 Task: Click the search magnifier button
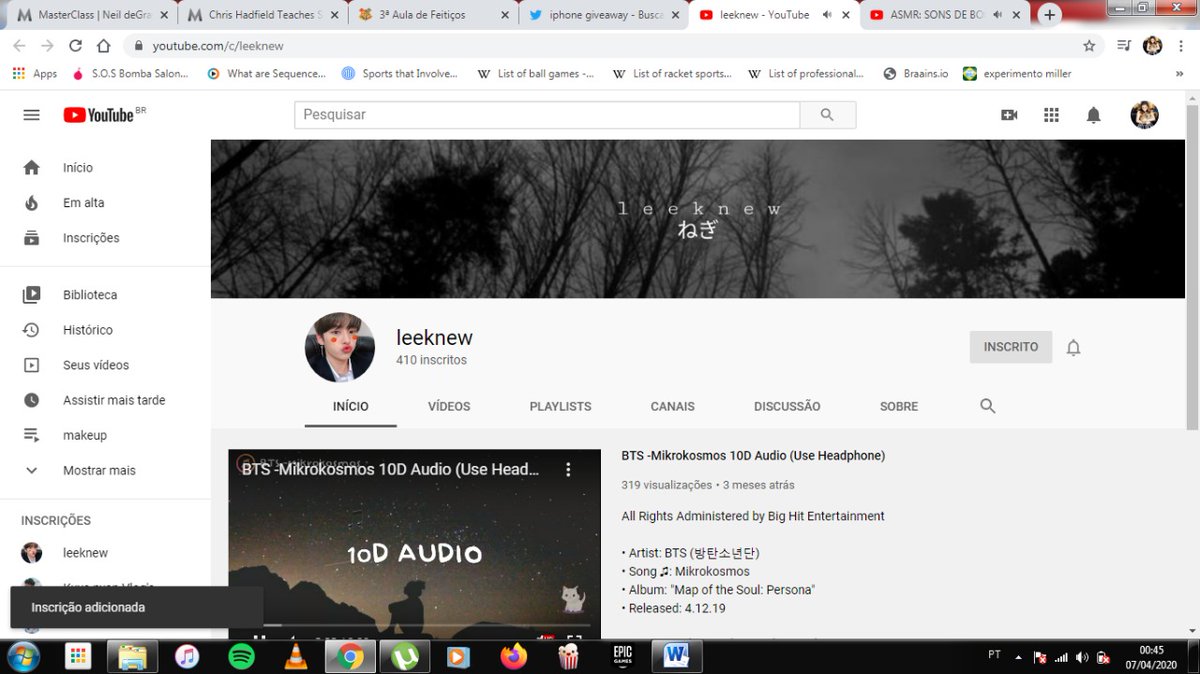827,115
